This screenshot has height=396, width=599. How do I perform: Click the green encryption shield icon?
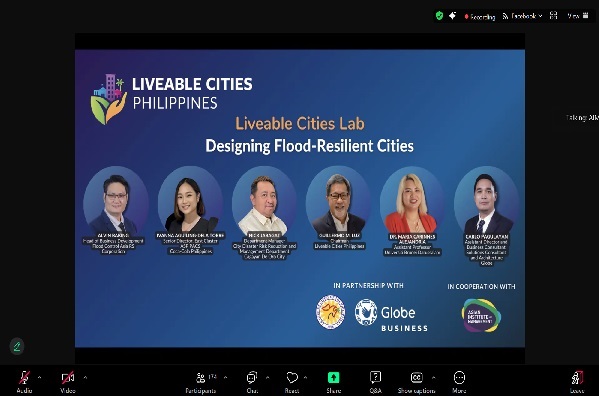point(439,16)
